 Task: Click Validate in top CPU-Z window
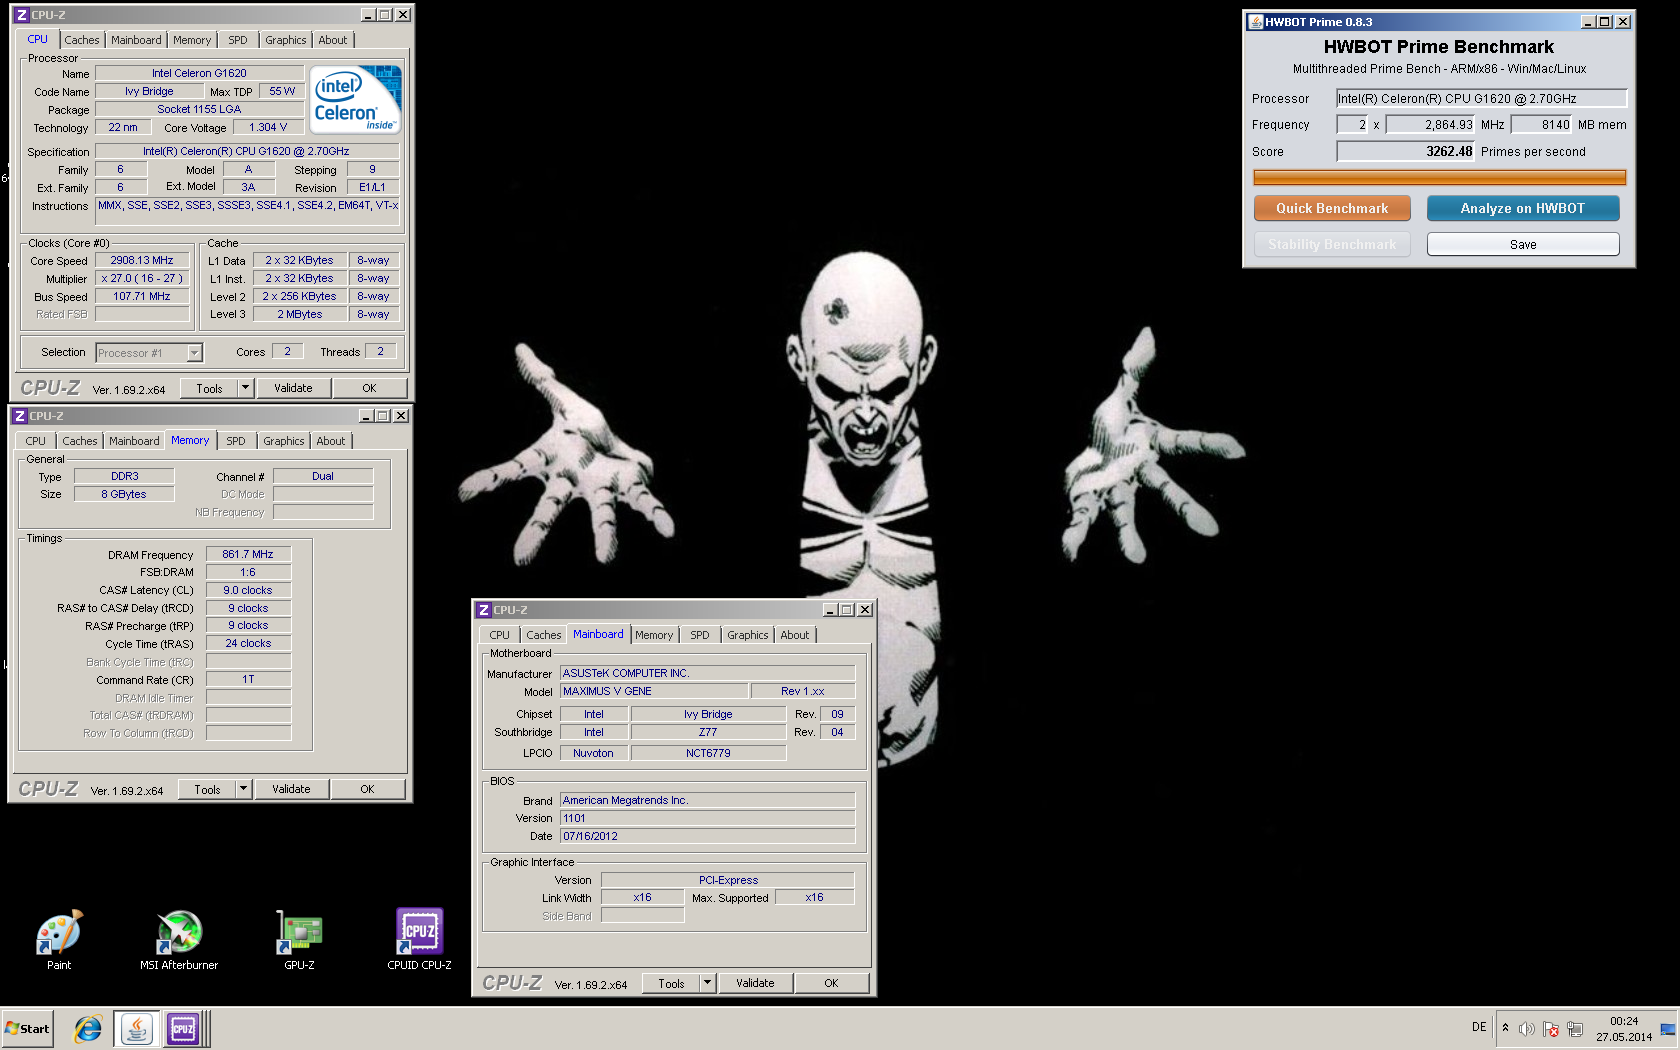(x=293, y=388)
